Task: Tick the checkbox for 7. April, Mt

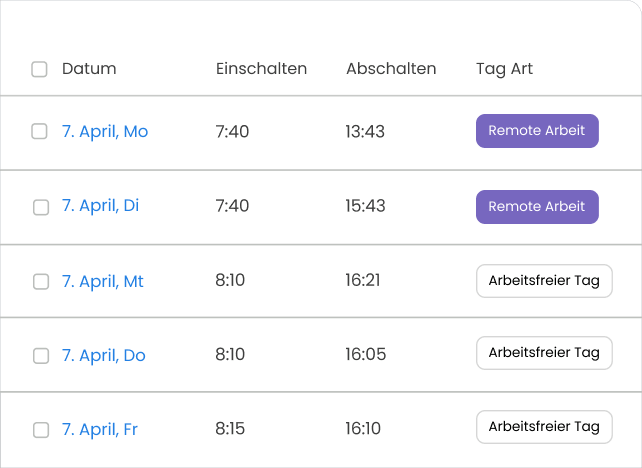Action: pyautogui.click(x=40, y=282)
